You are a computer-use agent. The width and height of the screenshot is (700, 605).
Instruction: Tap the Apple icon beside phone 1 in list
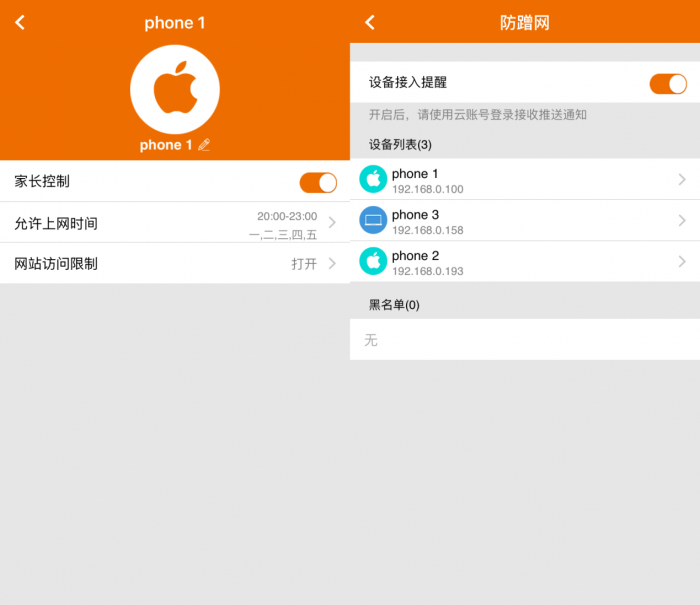(373, 180)
